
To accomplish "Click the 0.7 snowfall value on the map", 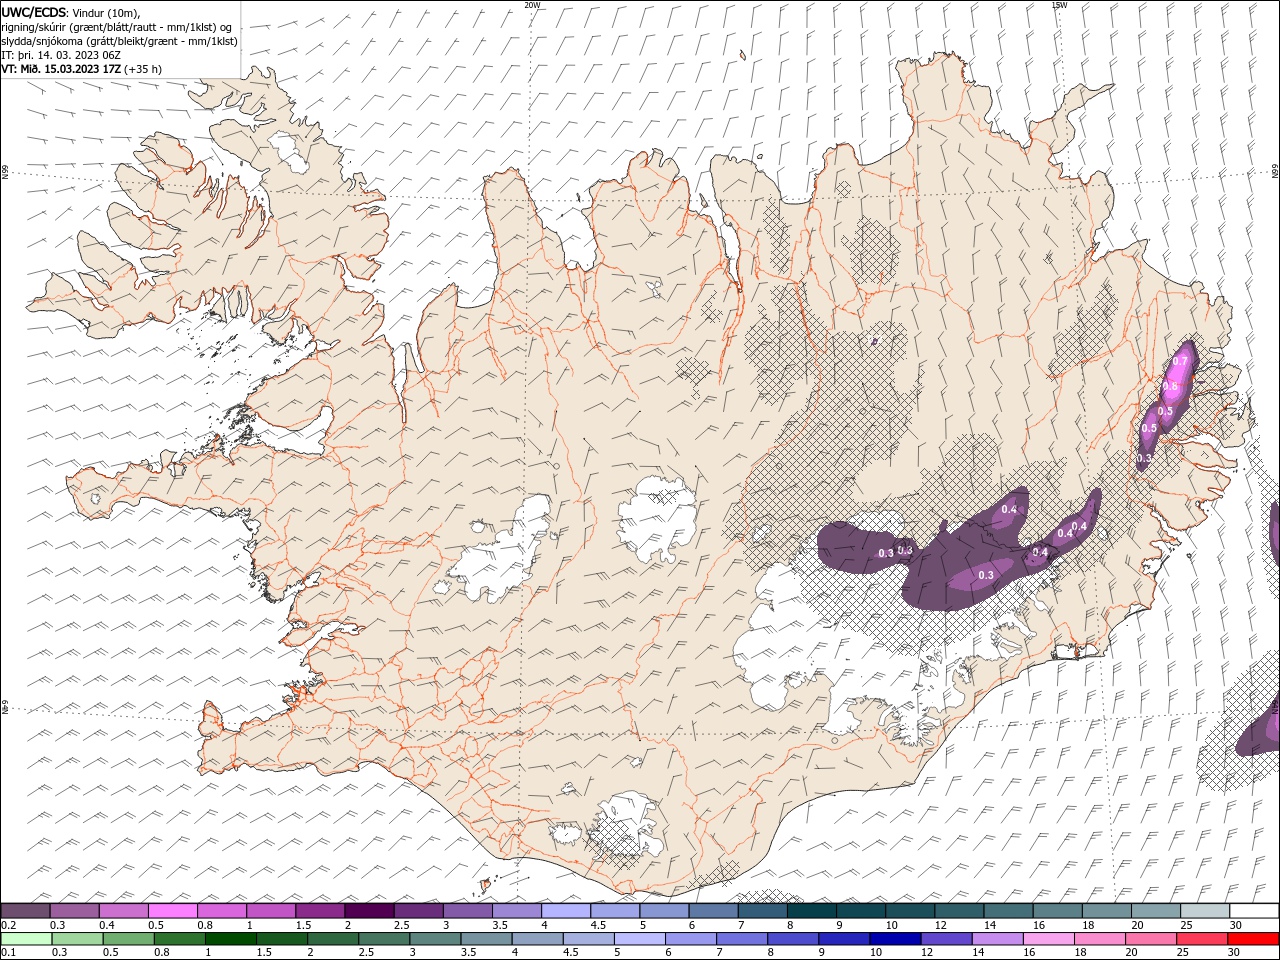I will click(1180, 362).
